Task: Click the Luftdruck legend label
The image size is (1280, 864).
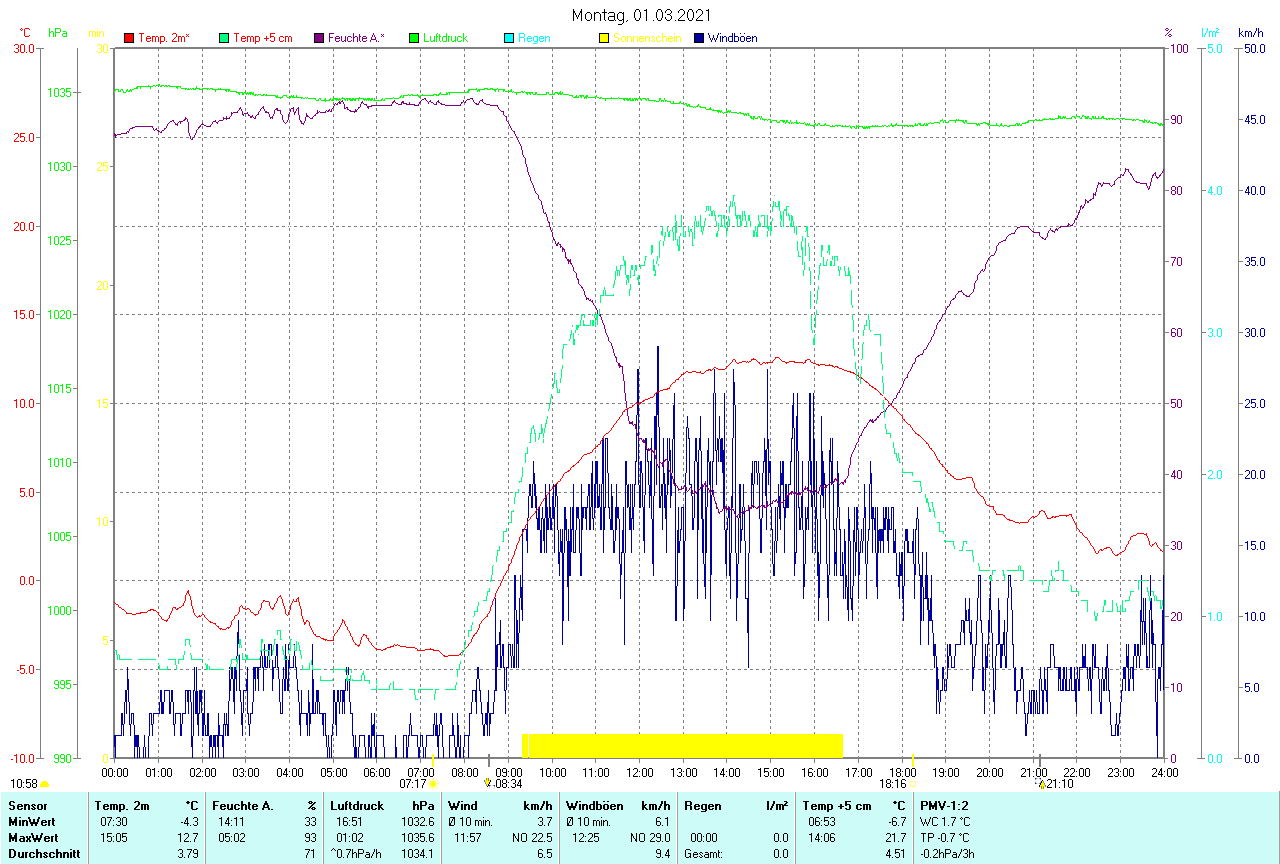Action: 446,38
